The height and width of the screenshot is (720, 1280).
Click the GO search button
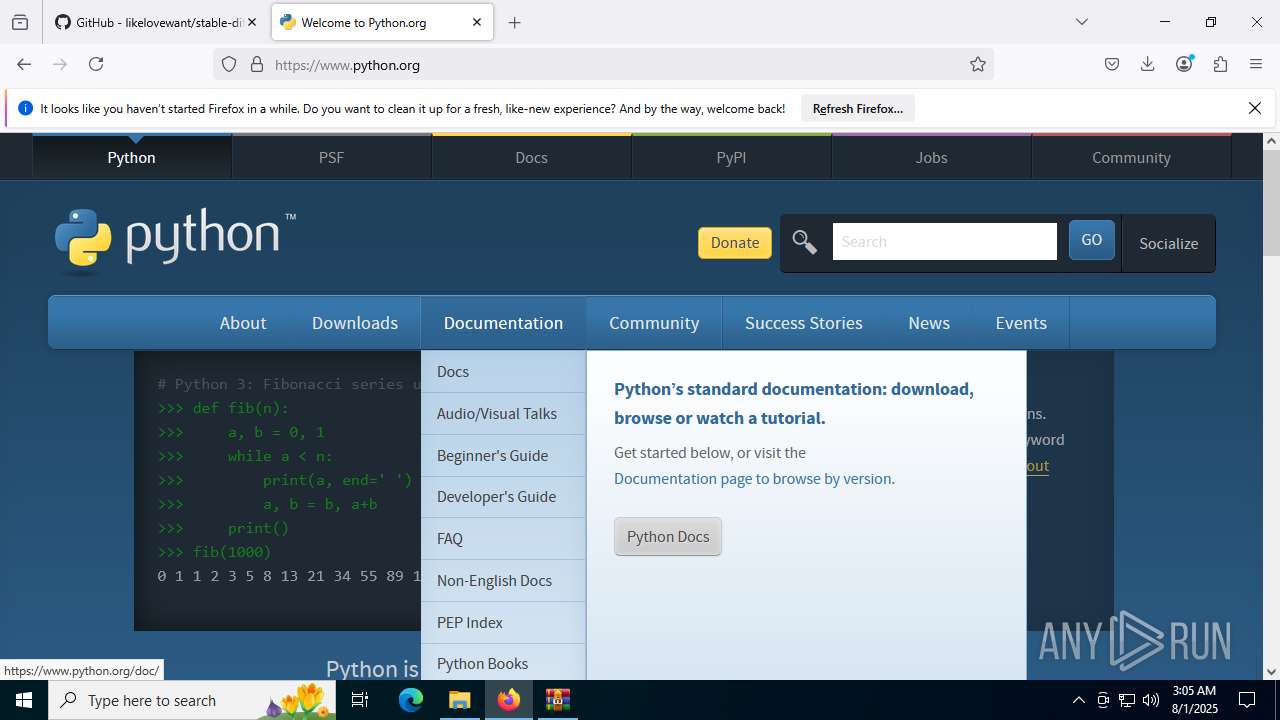[x=1092, y=240]
